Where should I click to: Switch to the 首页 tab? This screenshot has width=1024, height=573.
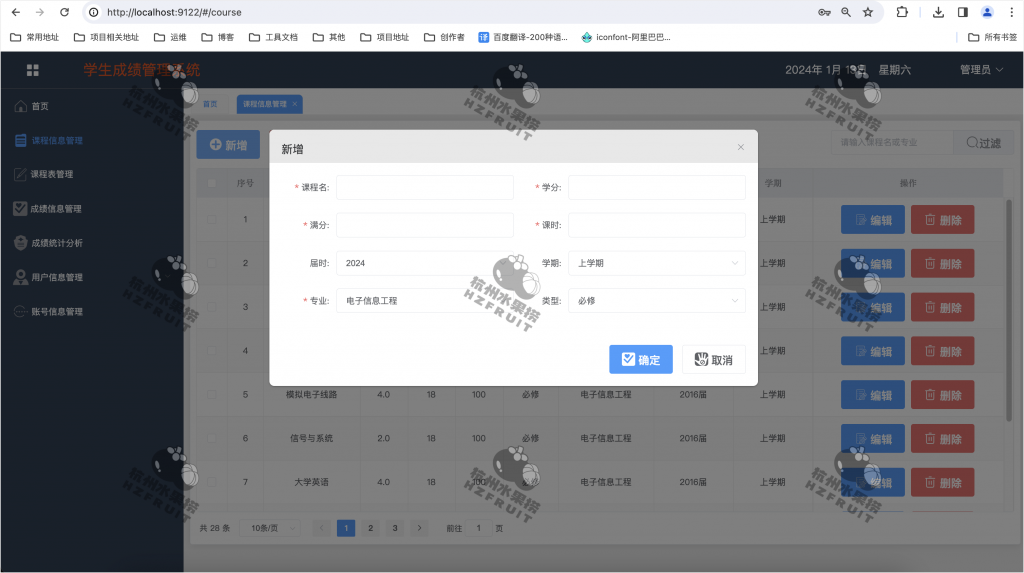click(210, 104)
